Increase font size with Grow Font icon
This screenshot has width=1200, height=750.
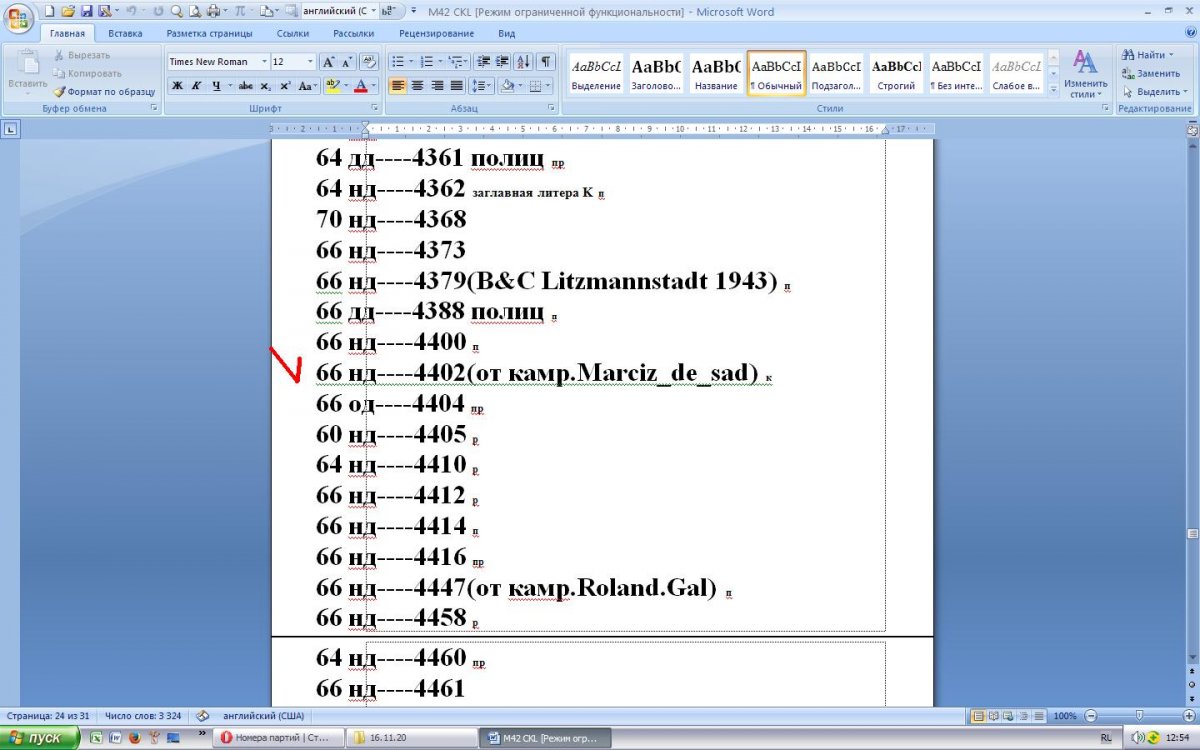(328, 62)
